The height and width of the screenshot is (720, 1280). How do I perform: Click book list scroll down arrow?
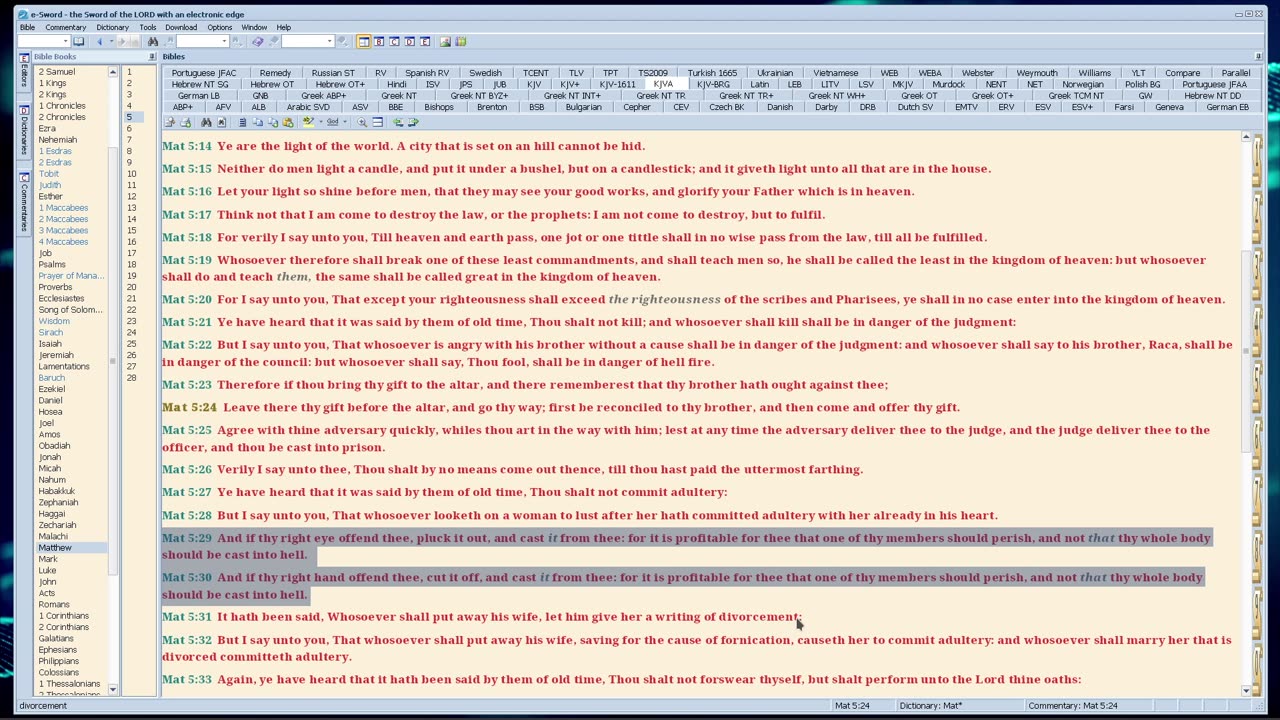pos(112,690)
